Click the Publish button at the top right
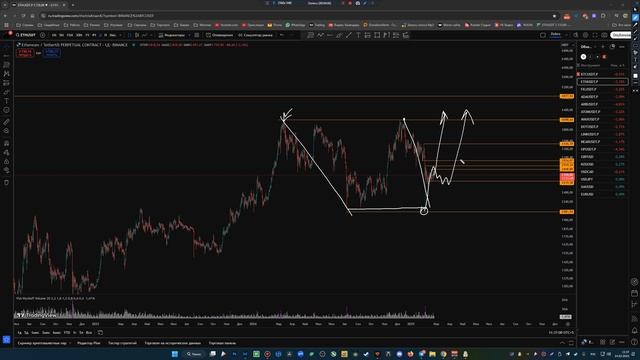 621,35
